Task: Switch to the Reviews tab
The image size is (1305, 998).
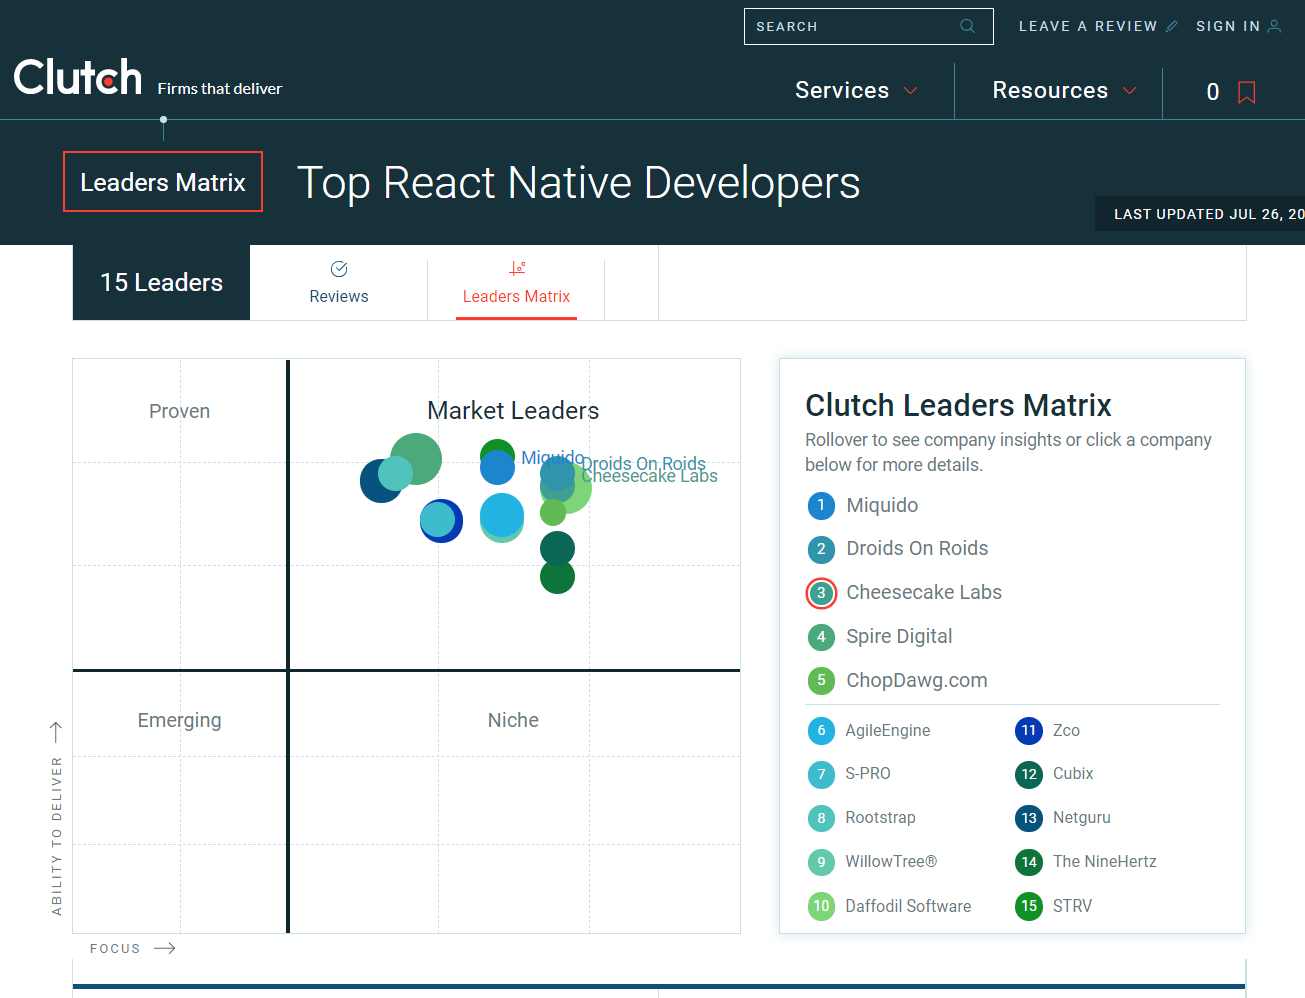Action: coord(339,283)
